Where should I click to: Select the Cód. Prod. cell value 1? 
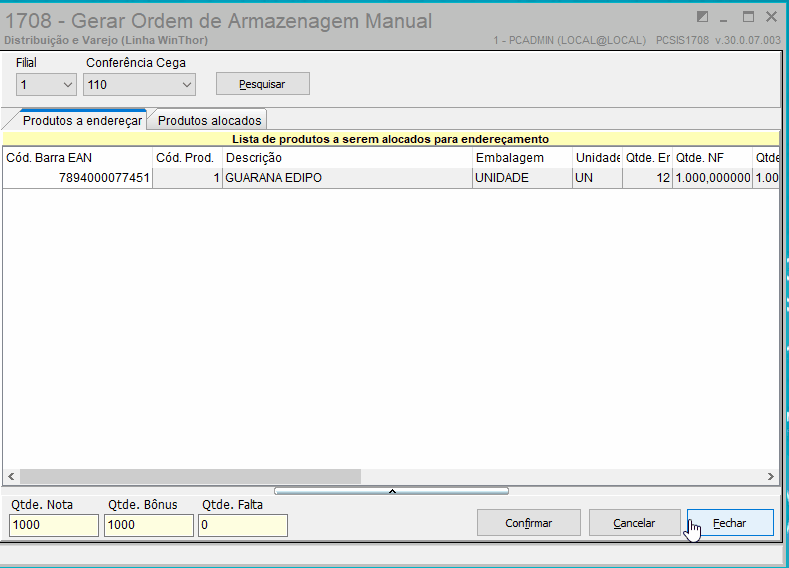[x=187, y=178]
